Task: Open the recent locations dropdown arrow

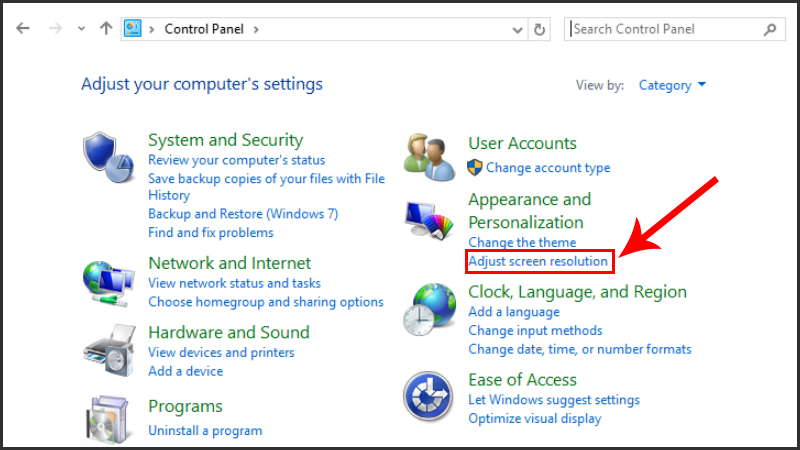Action: [81, 29]
